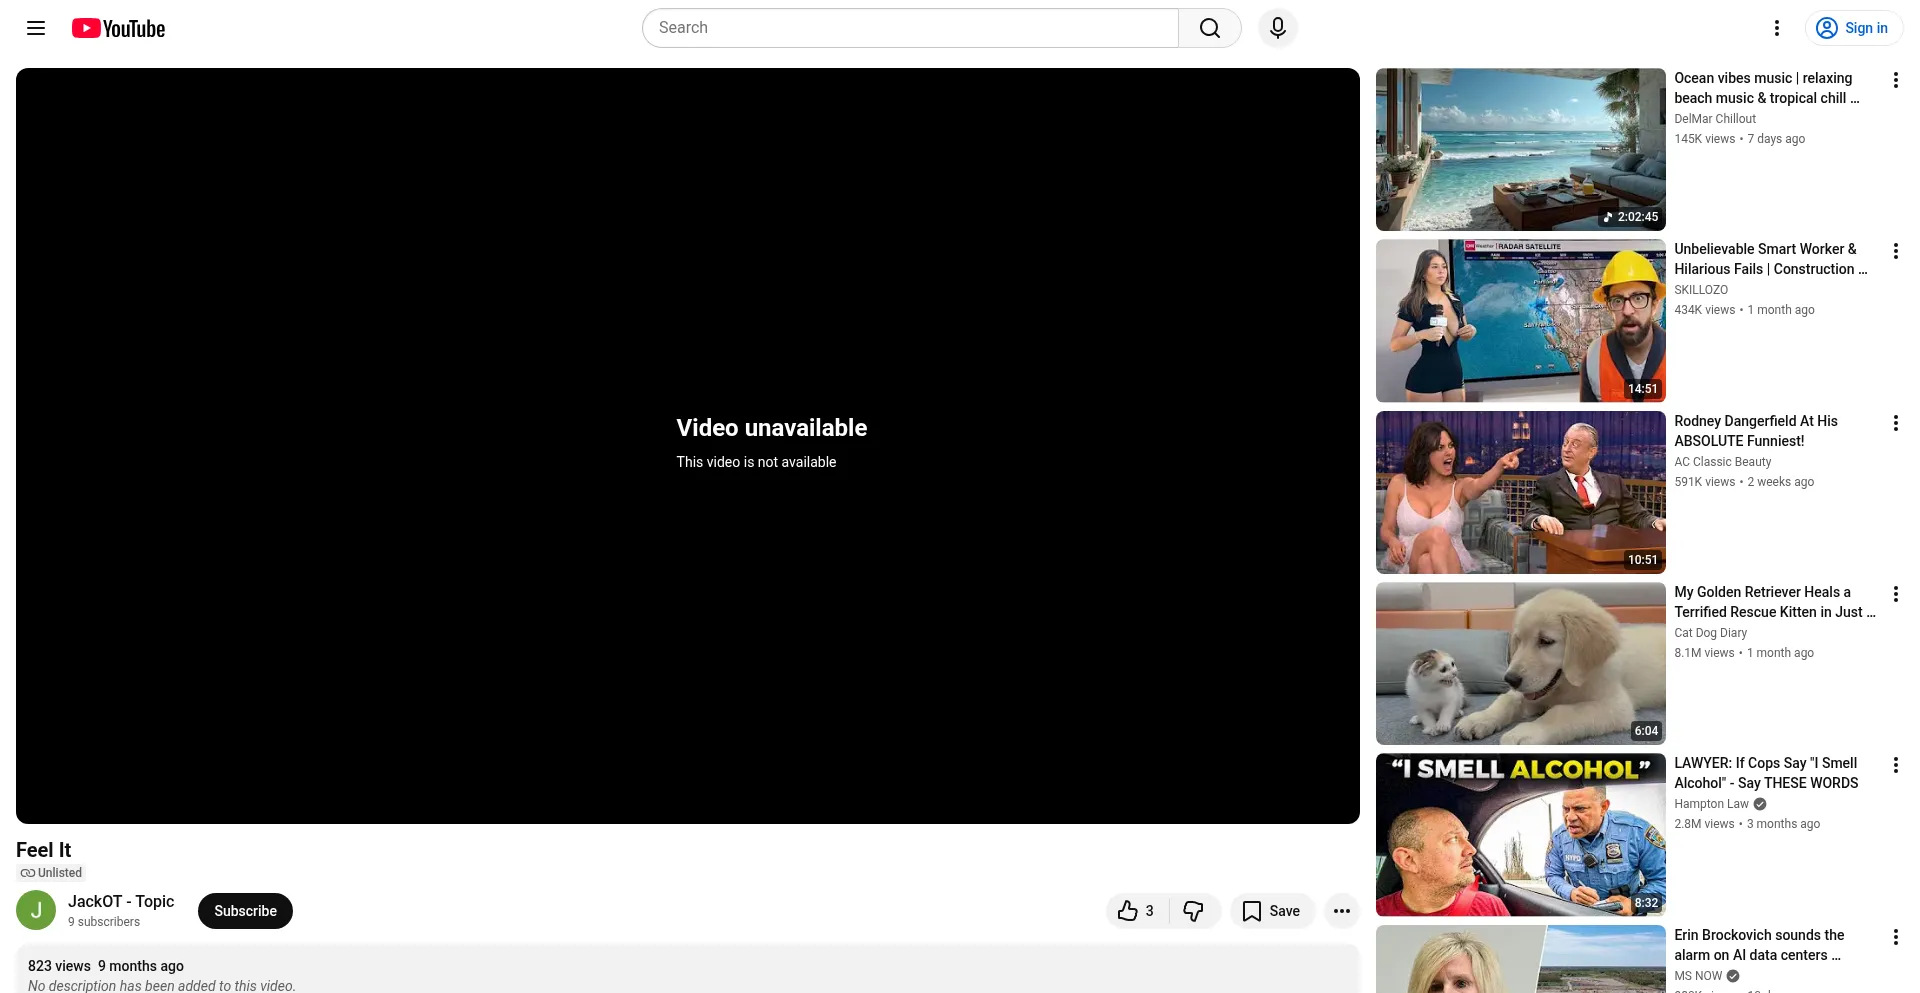Image resolution: width=1920 pixels, height=993 pixels.
Task: Click the "Video unavailable" message
Action: coord(772,428)
